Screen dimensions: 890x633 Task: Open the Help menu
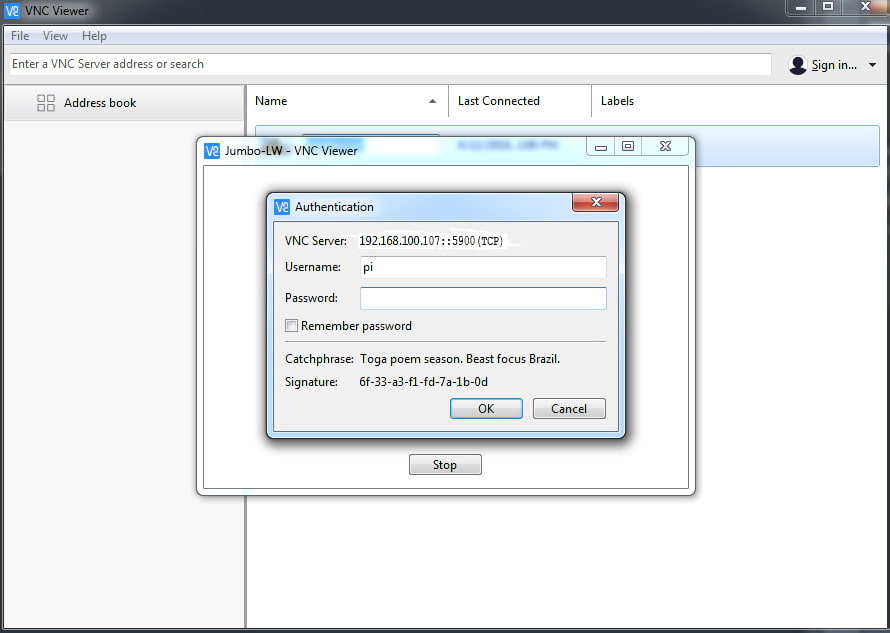point(94,36)
